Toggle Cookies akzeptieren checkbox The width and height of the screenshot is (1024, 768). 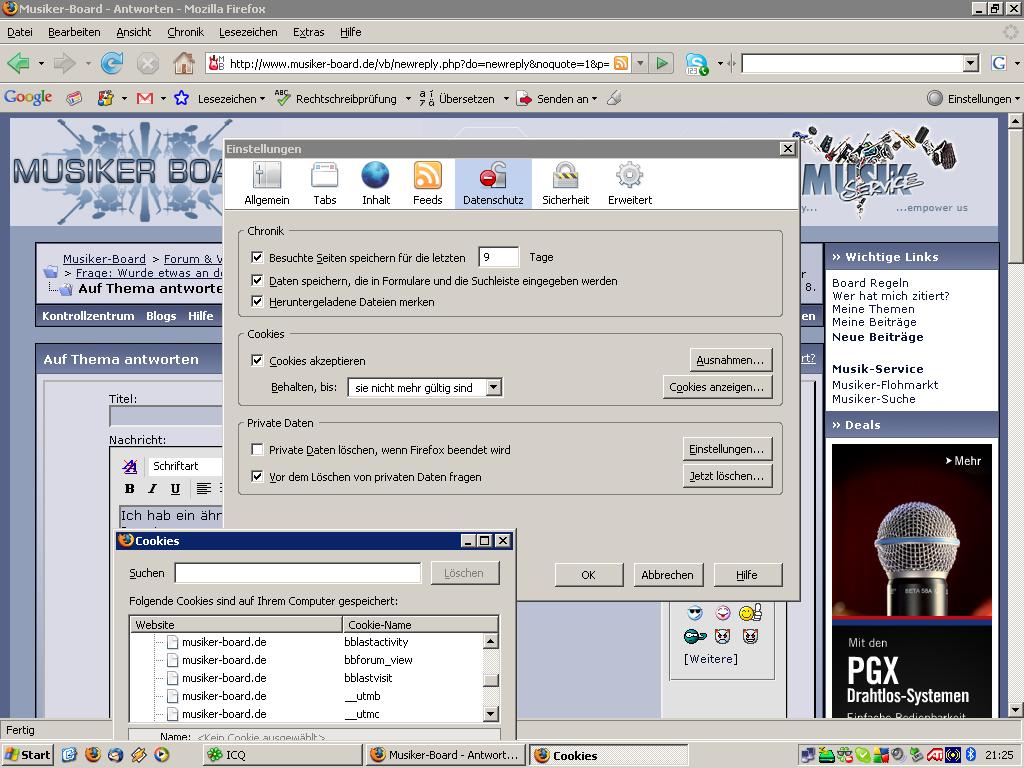[x=257, y=360]
